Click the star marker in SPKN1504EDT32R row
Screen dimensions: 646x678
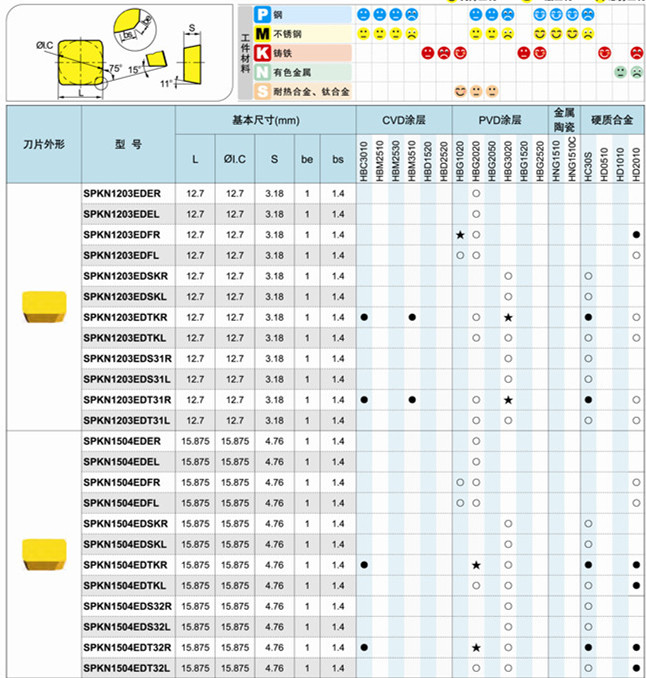pyautogui.click(x=476, y=648)
